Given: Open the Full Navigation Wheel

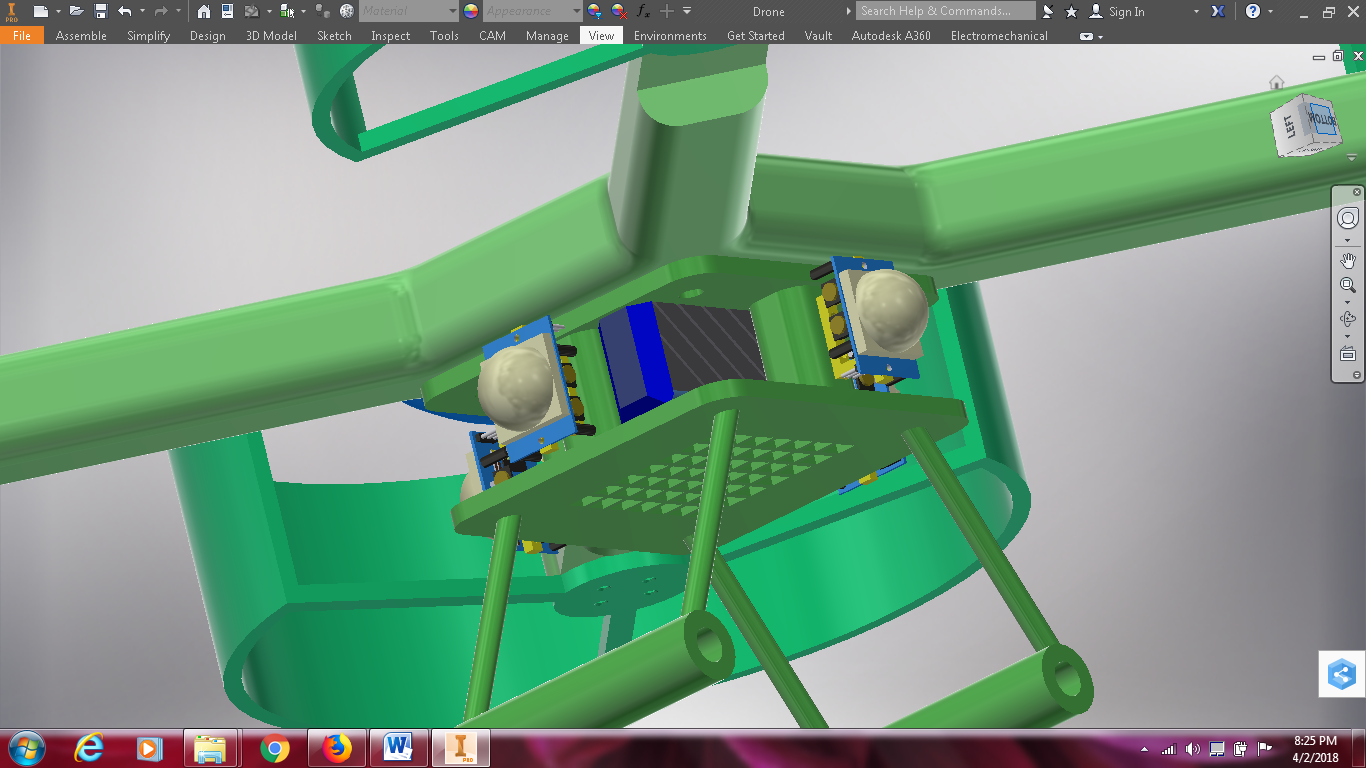Looking at the screenshot, I should [1348, 219].
